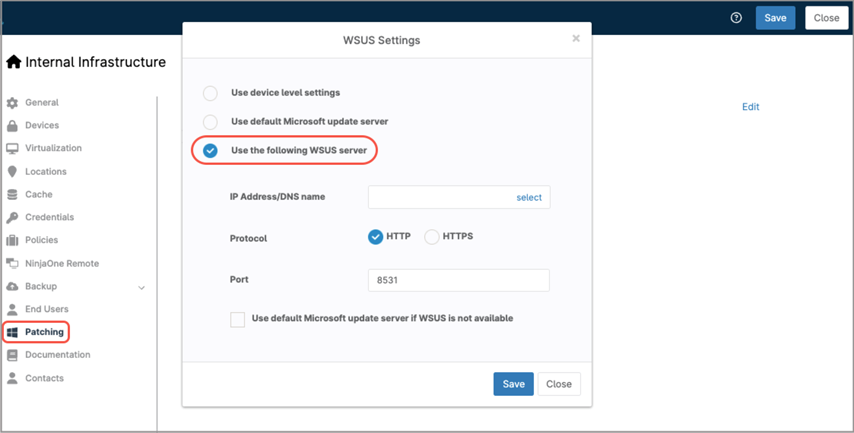This screenshot has width=854, height=433.
Task: Click the General gear icon
Action: 12,102
